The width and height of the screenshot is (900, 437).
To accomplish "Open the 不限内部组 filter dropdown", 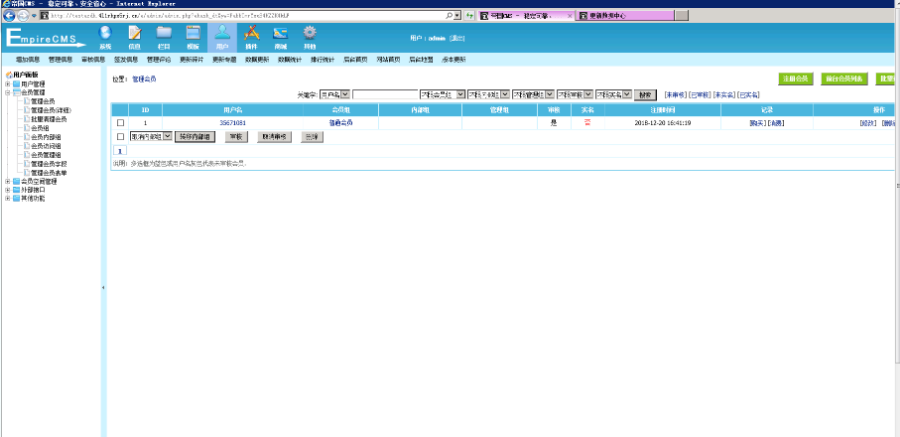I will tap(488, 94).
